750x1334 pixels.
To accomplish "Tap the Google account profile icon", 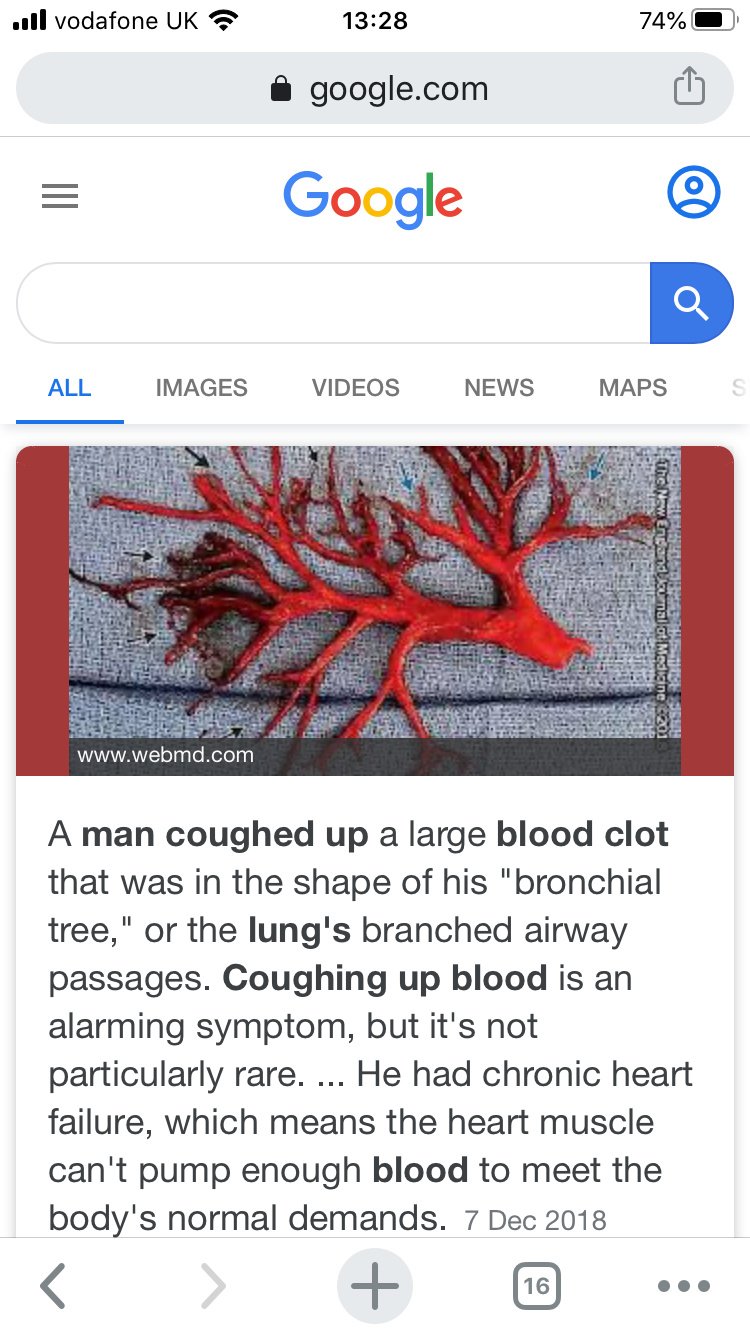I will pos(693,193).
